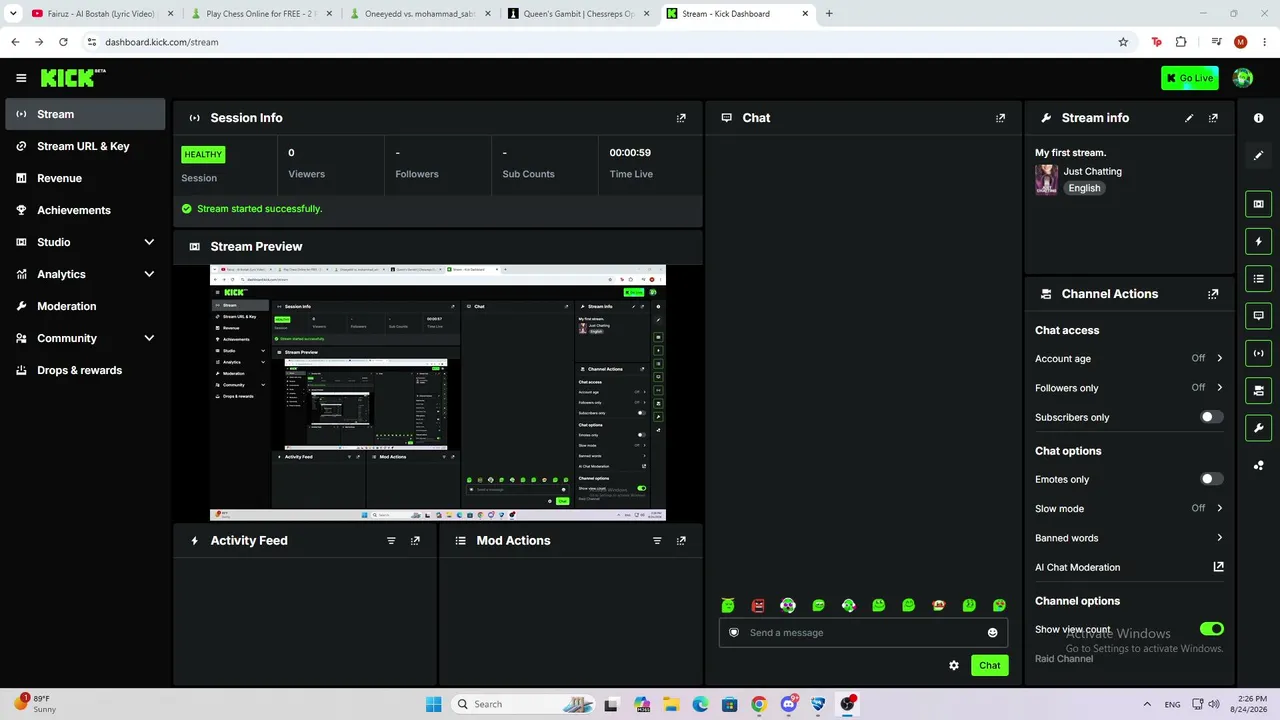The image size is (1280, 720).
Task: Pop out the Chat panel
Action: [1000, 118]
